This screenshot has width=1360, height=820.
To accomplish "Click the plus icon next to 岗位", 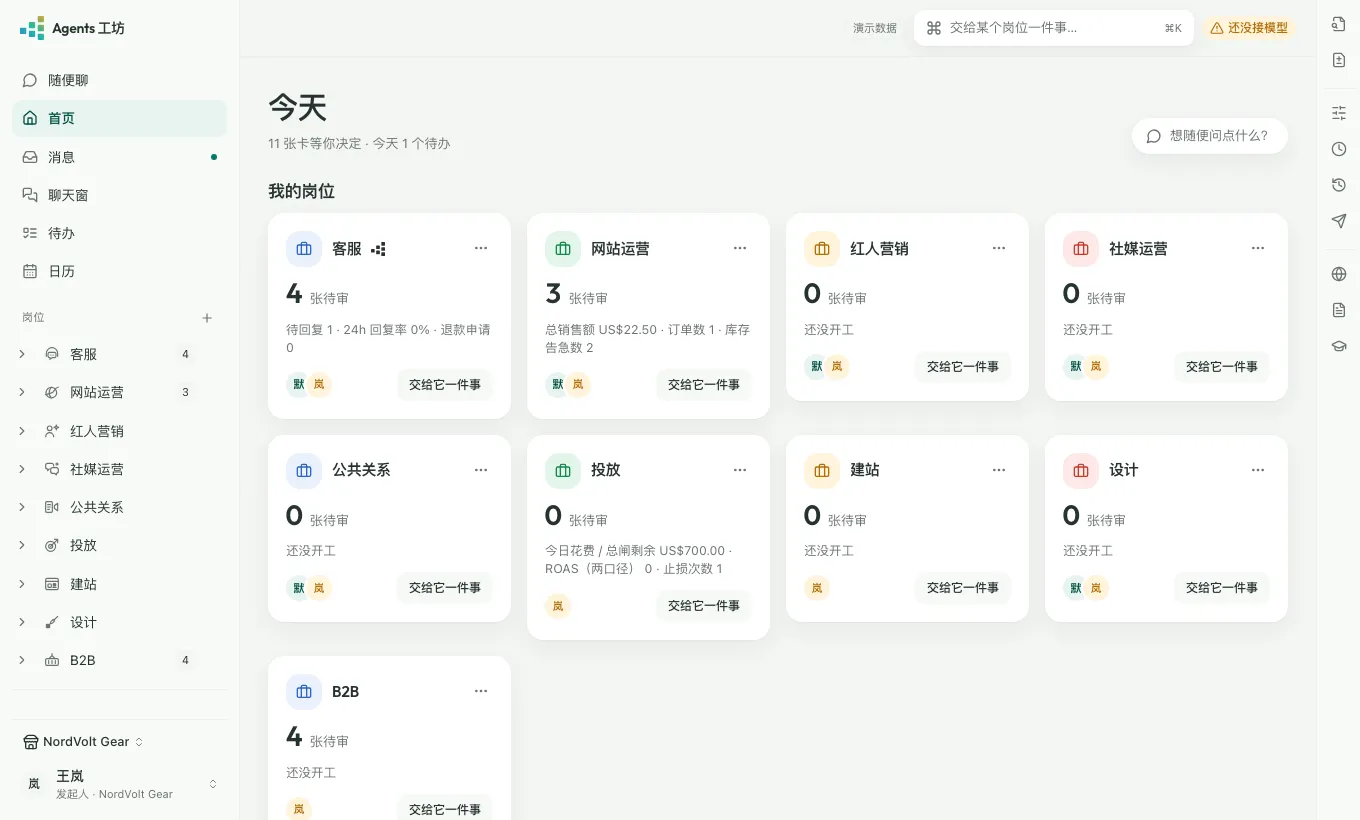I will [207, 318].
